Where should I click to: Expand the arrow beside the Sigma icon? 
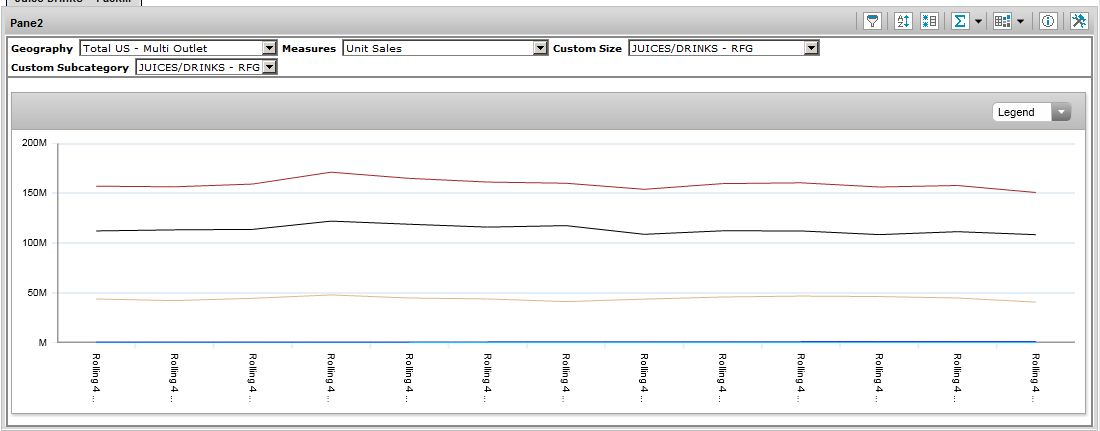pos(978,21)
